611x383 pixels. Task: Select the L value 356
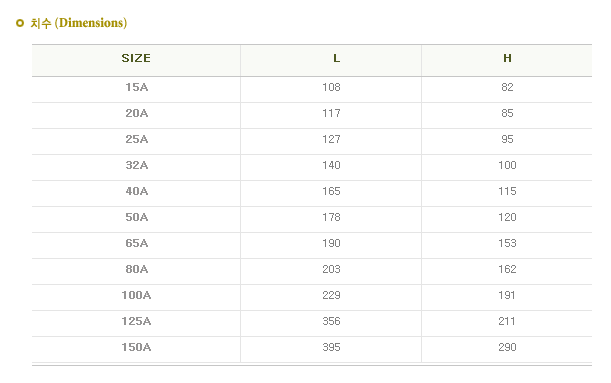click(x=331, y=321)
